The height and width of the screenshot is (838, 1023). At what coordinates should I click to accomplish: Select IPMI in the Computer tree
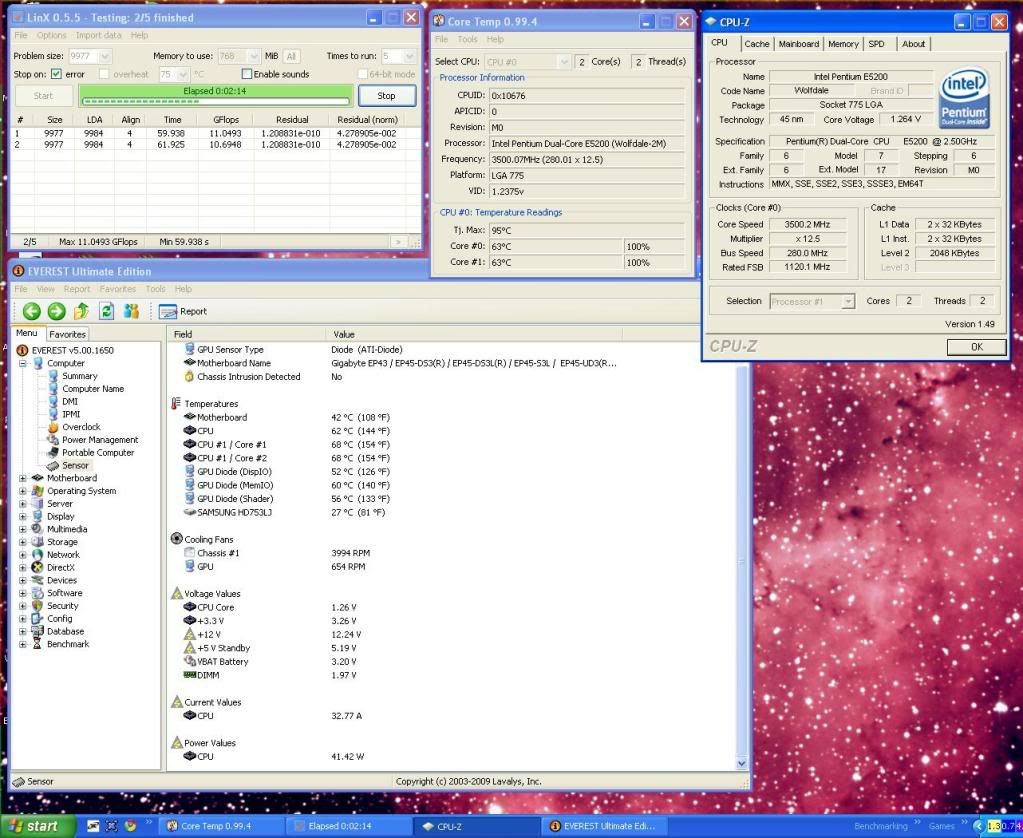(71, 414)
